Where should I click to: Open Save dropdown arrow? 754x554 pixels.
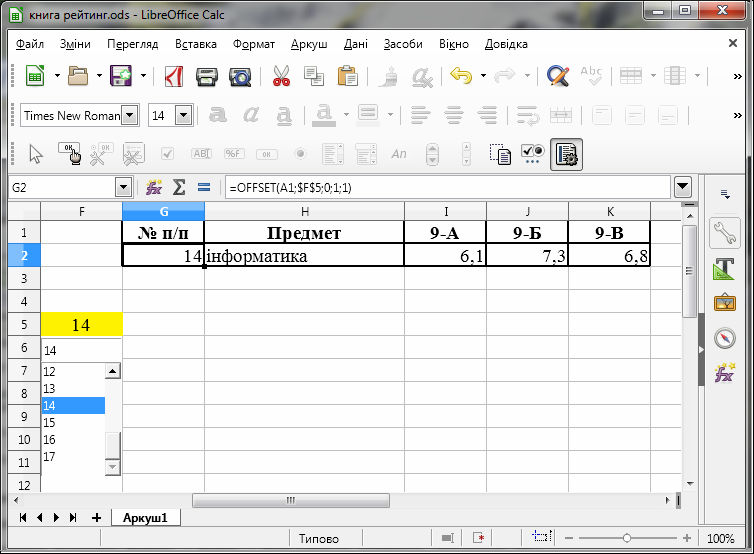(143, 76)
